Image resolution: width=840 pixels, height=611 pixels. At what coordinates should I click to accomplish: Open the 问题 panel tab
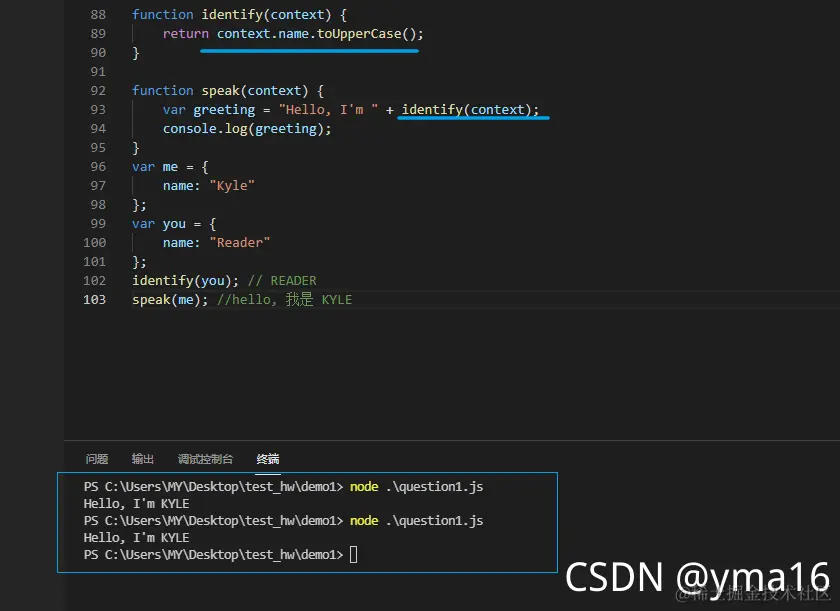(x=97, y=459)
